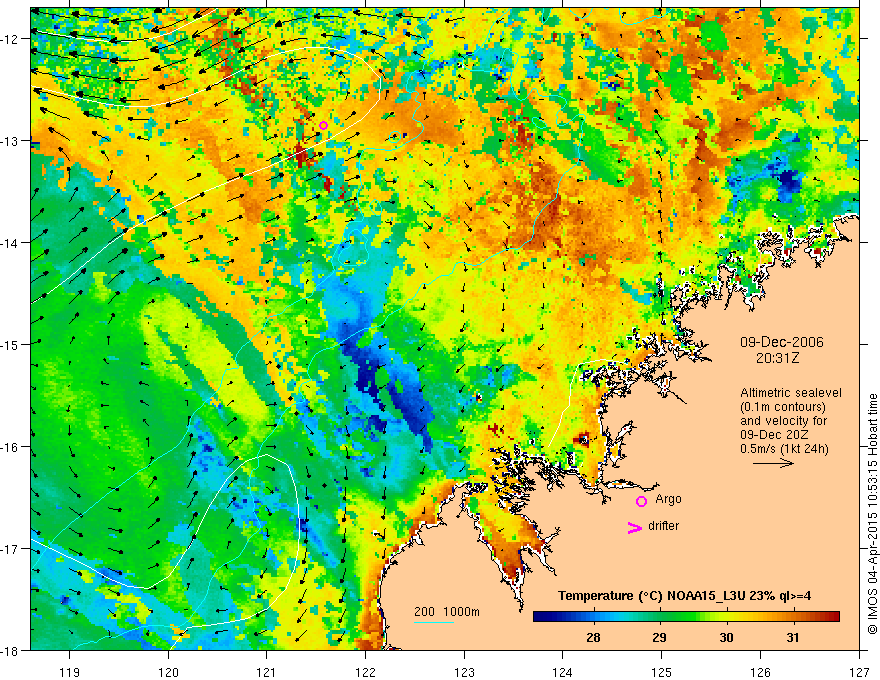This screenshot has width=880, height=680.
Task: Click the -18 latitude axis label
Action: pos(10,650)
